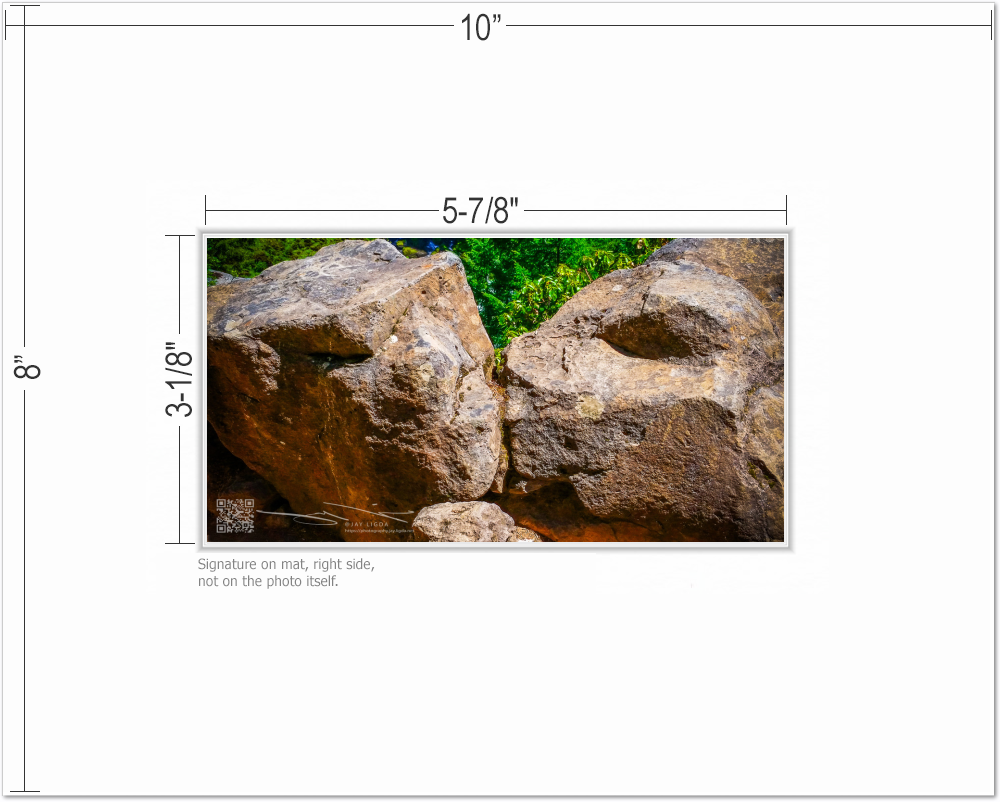The width and height of the screenshot is (1000, 802).
Task: Select the 3-1/8" photo height label
Action: point(180,380)
